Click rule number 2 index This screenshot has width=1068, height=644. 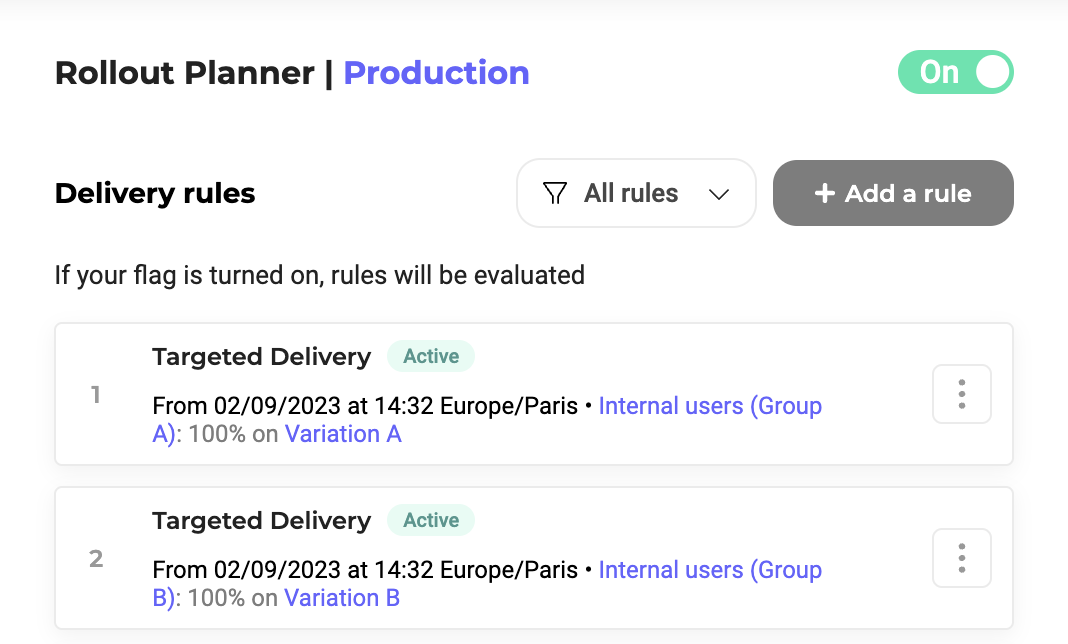[x=96, y=559]
